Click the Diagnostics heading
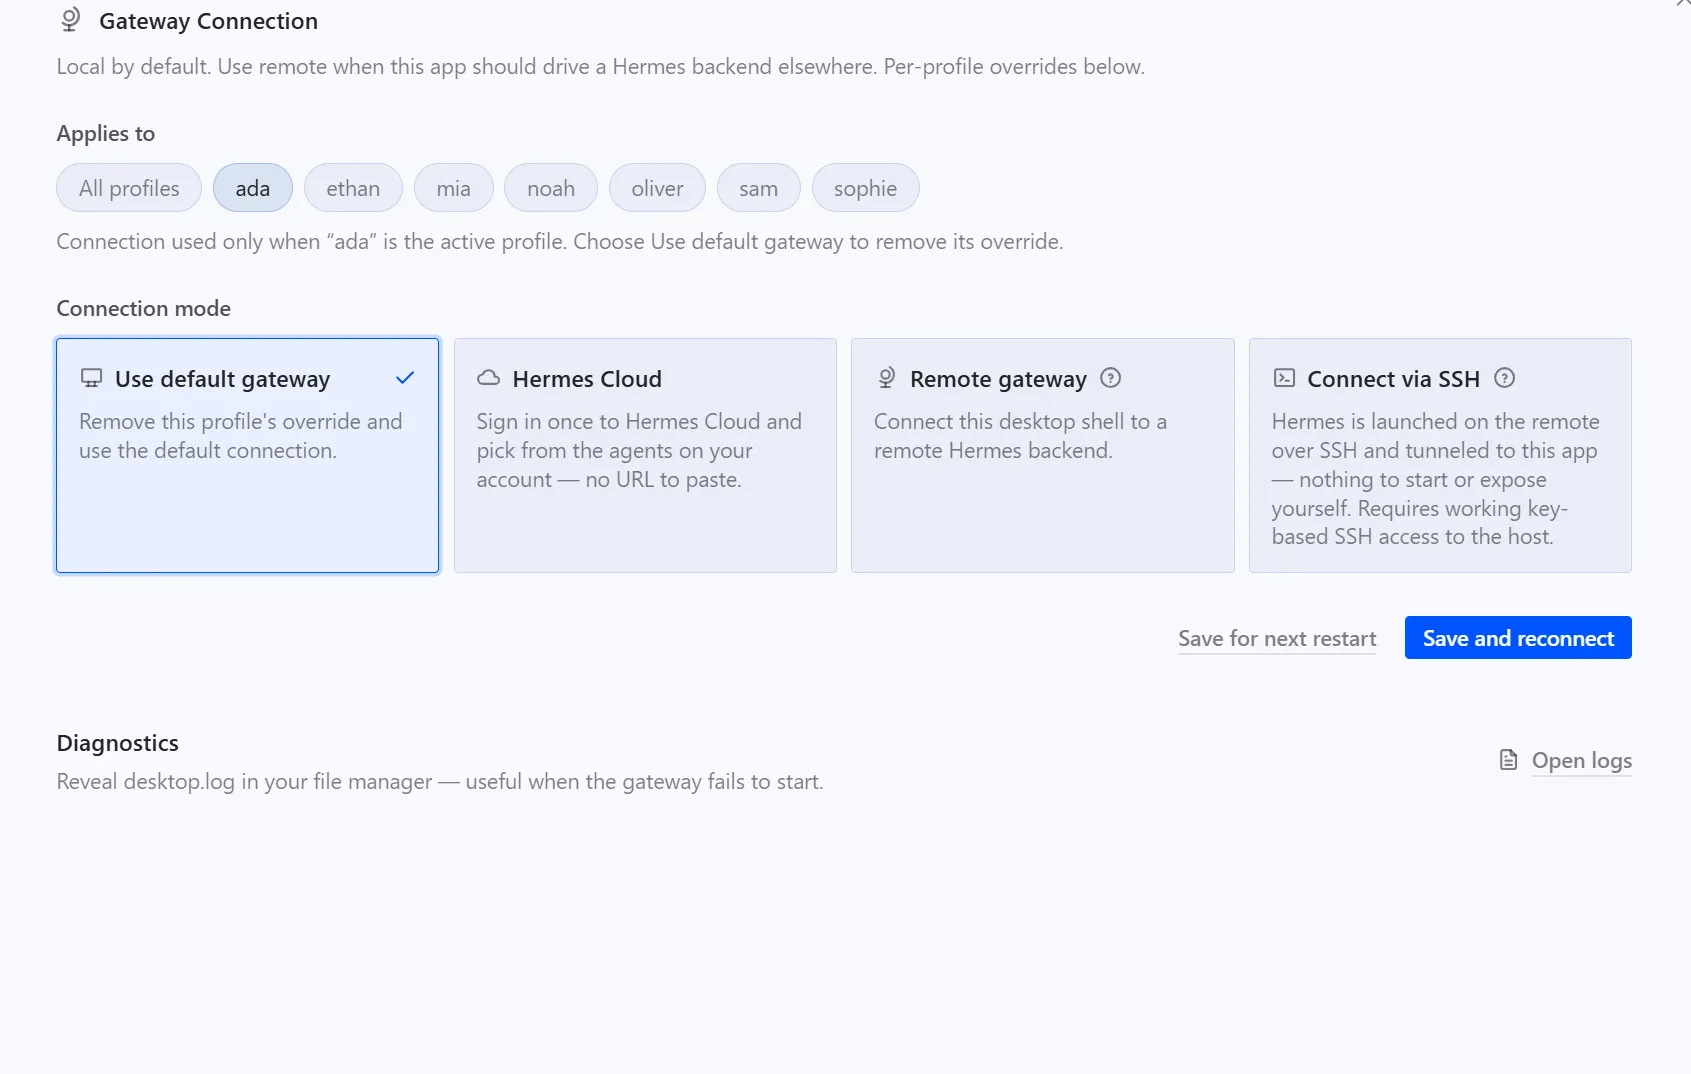The width and height of the screenshot is (1691, 1074). (118, 743)
